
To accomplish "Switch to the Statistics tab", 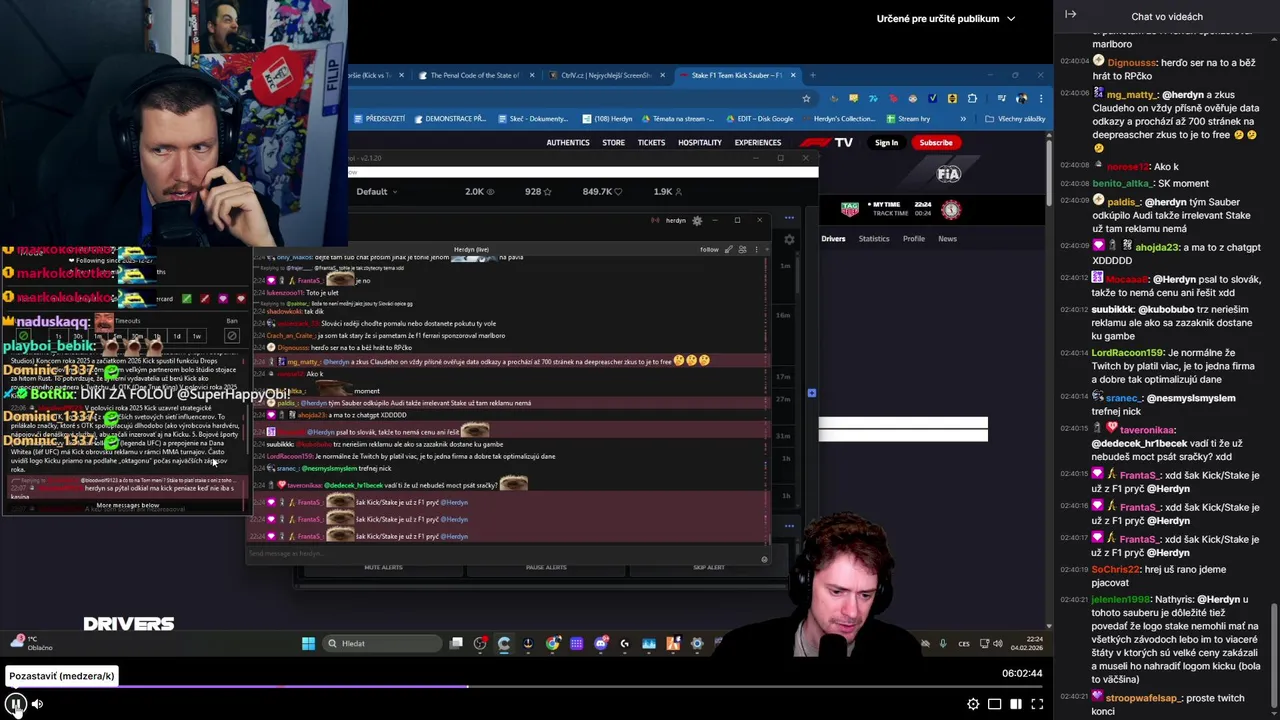I will pos(873,239).
